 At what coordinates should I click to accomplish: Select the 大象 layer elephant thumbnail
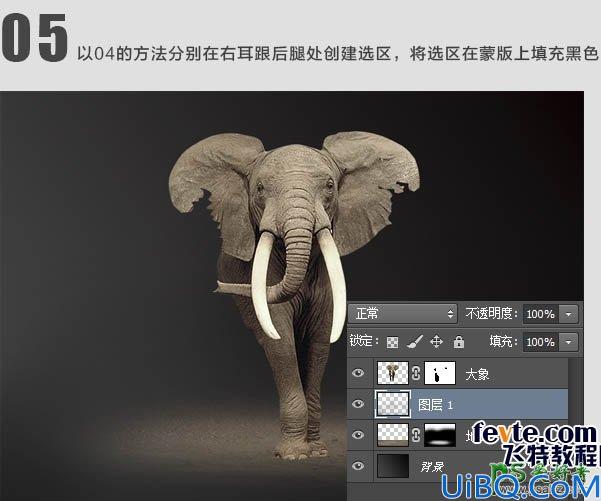pos(392,373)
